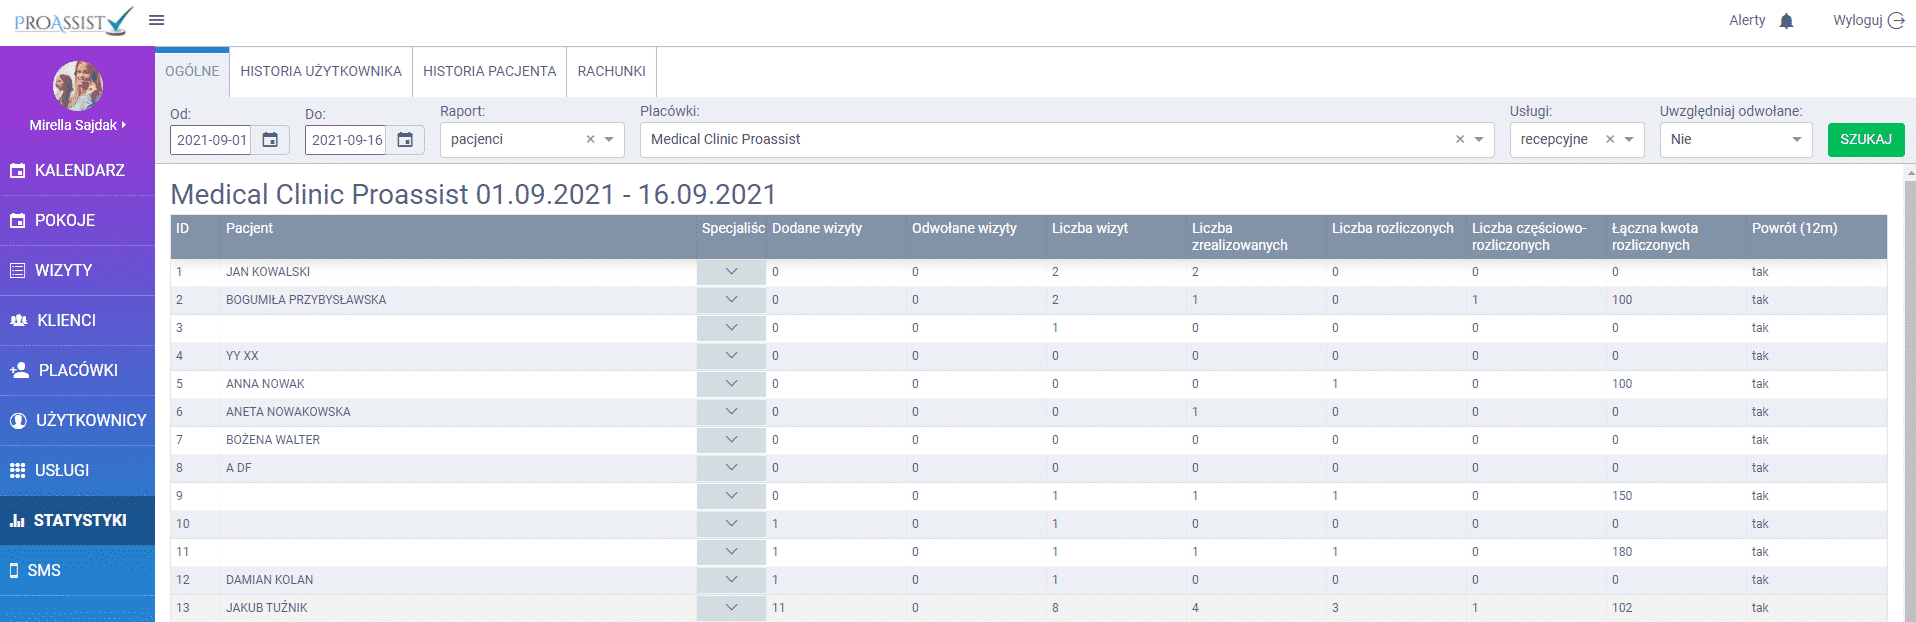Switch to Historia użytkownika tab
The width and height of the screenshot is (1916, 622).
point(321,72)
